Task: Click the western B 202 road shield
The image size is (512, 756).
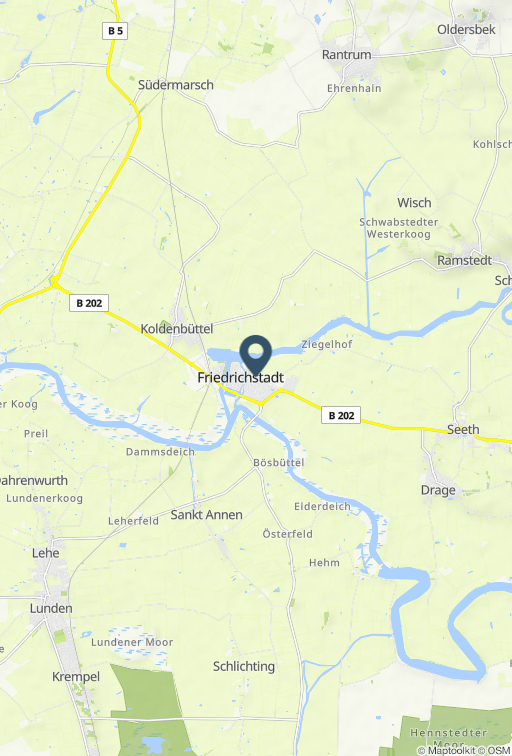Action: click(89, 303)
